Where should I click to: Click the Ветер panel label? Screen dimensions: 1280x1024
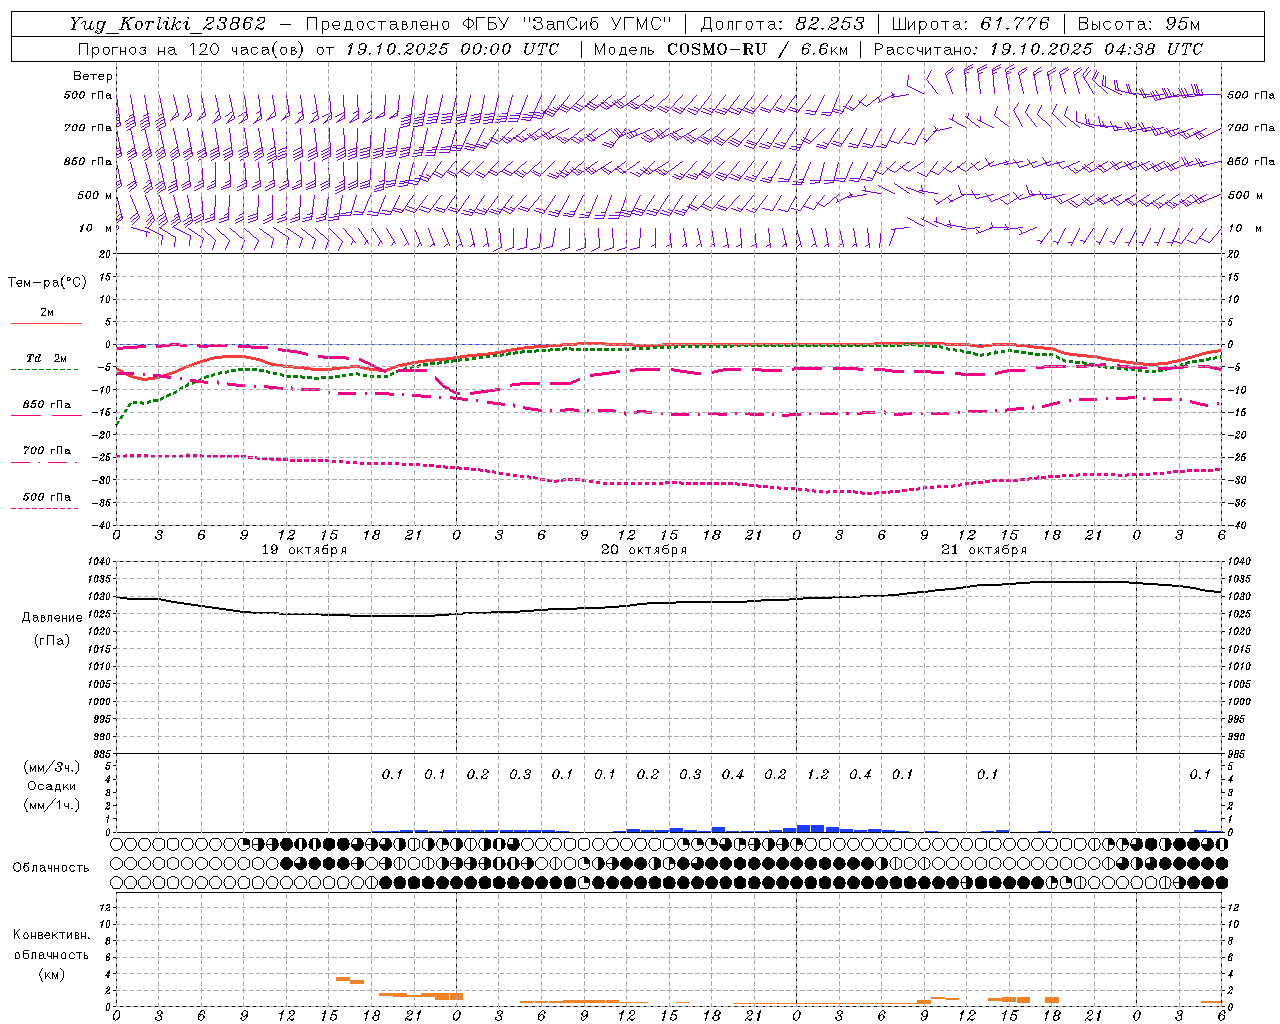(93, 76)
